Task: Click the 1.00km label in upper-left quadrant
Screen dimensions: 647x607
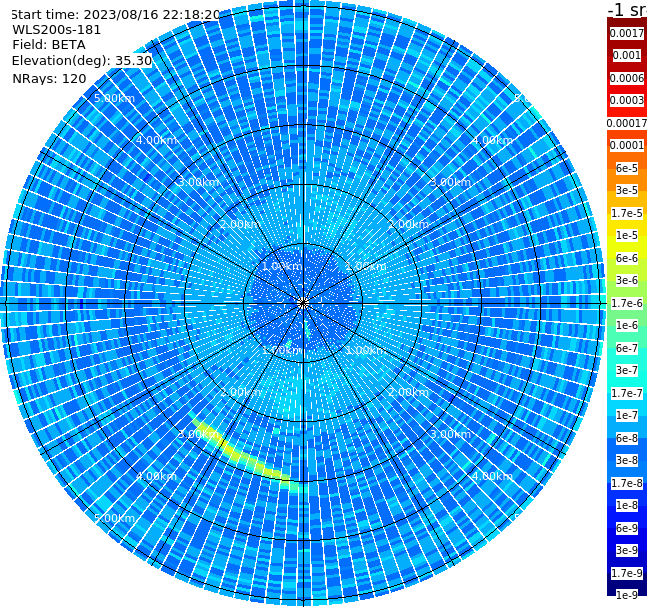Action: coord(282,266)
